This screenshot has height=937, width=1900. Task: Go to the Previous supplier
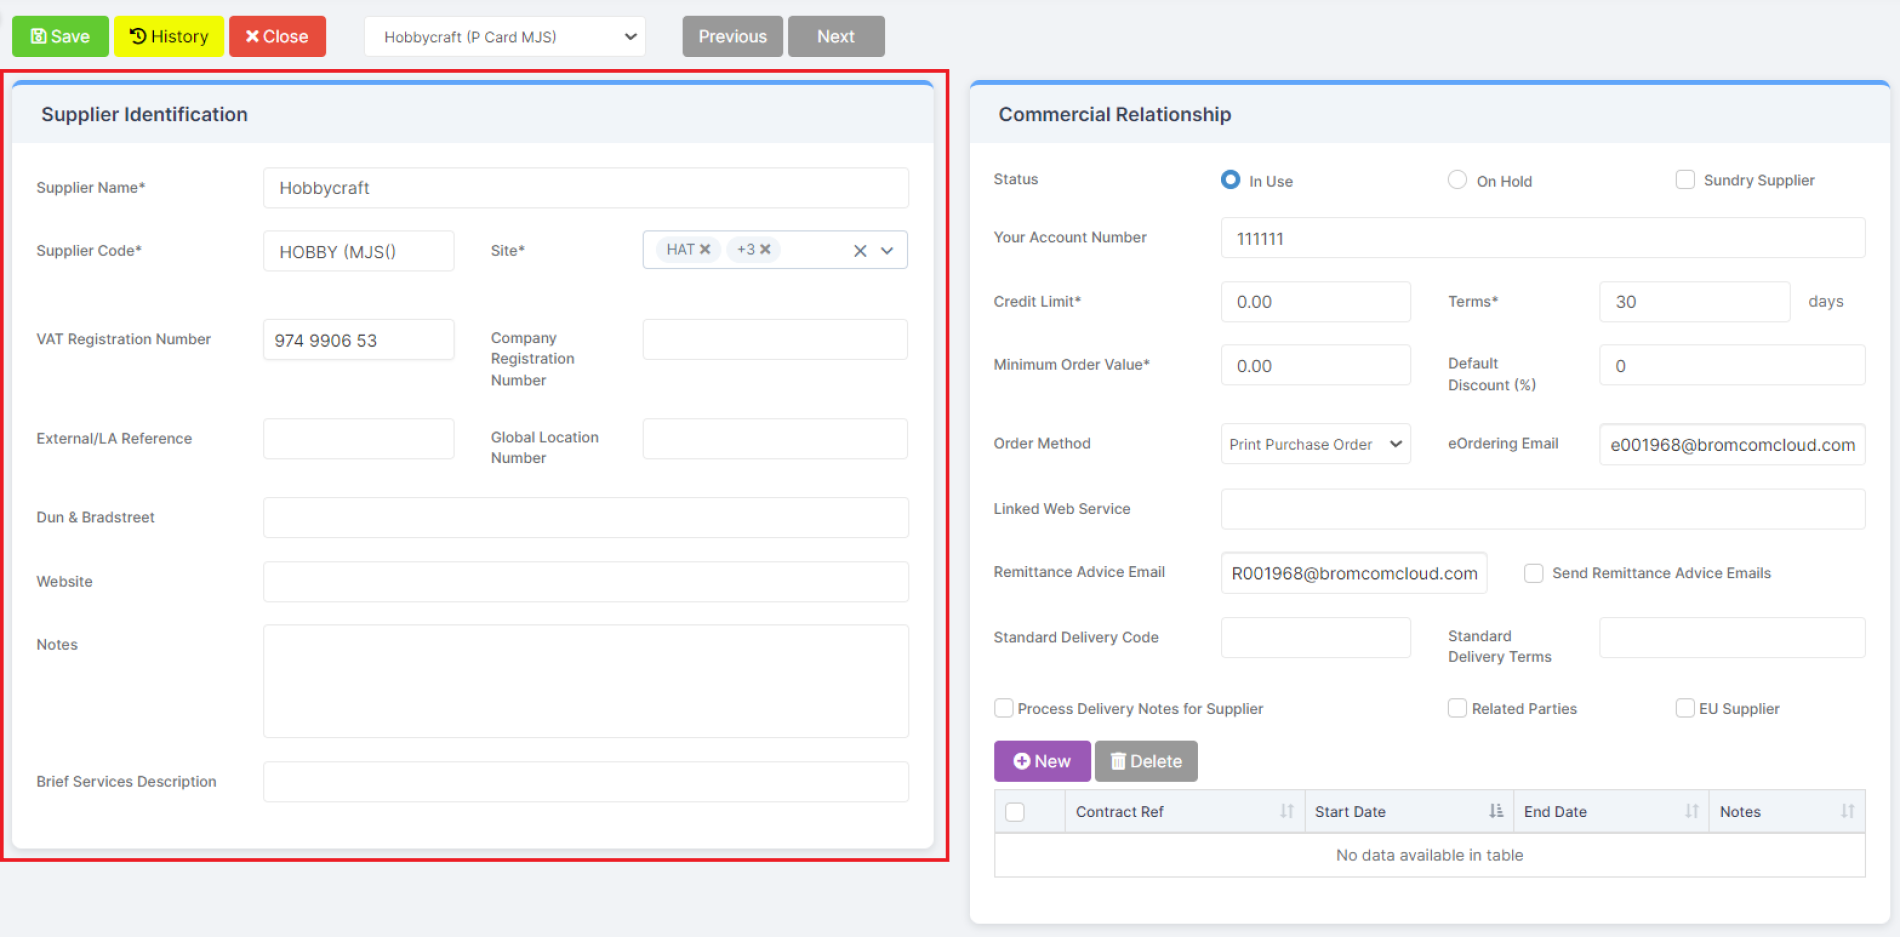[733, 37]
